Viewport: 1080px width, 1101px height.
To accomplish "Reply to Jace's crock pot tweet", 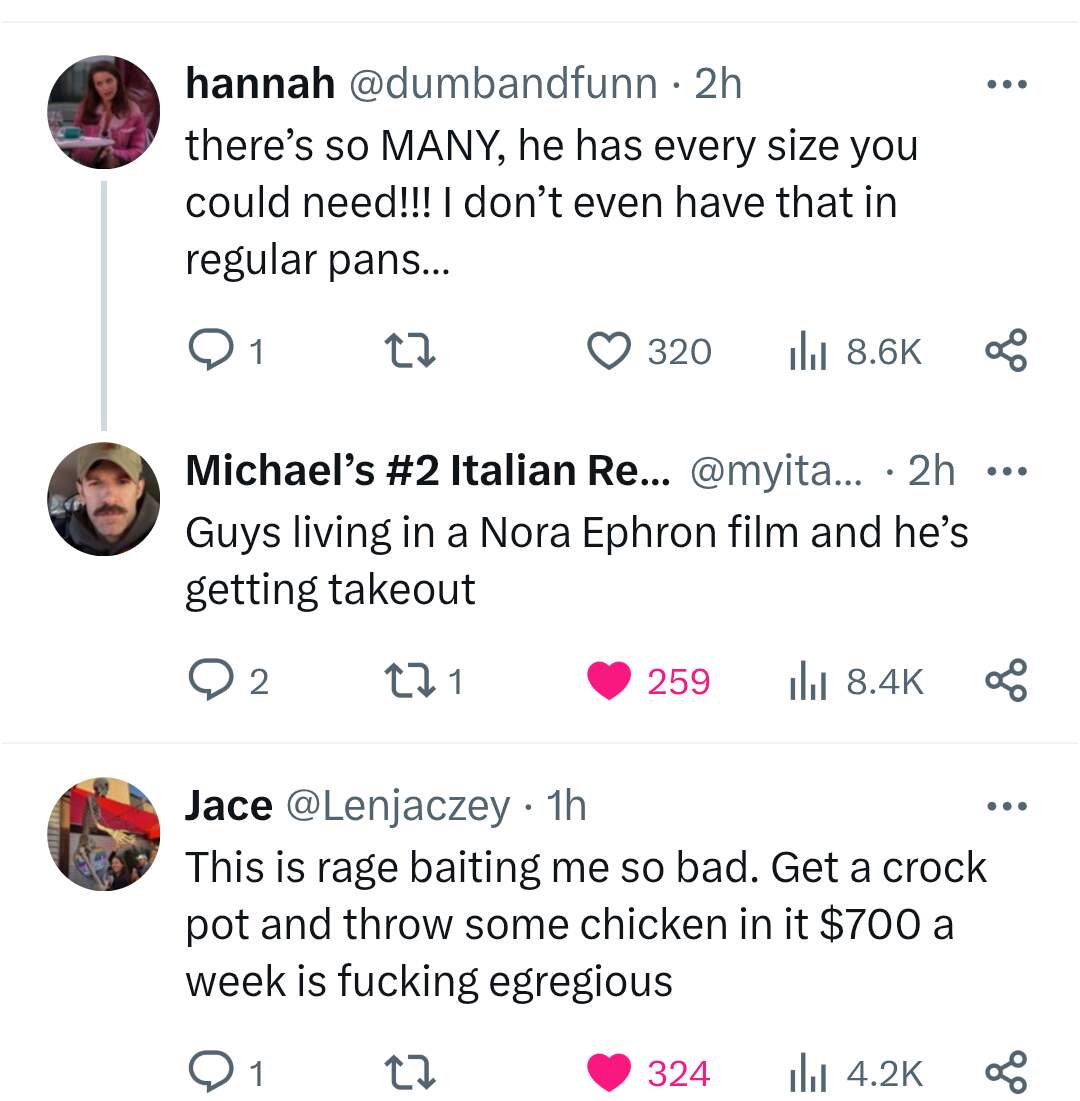I will click(209, 1073).
